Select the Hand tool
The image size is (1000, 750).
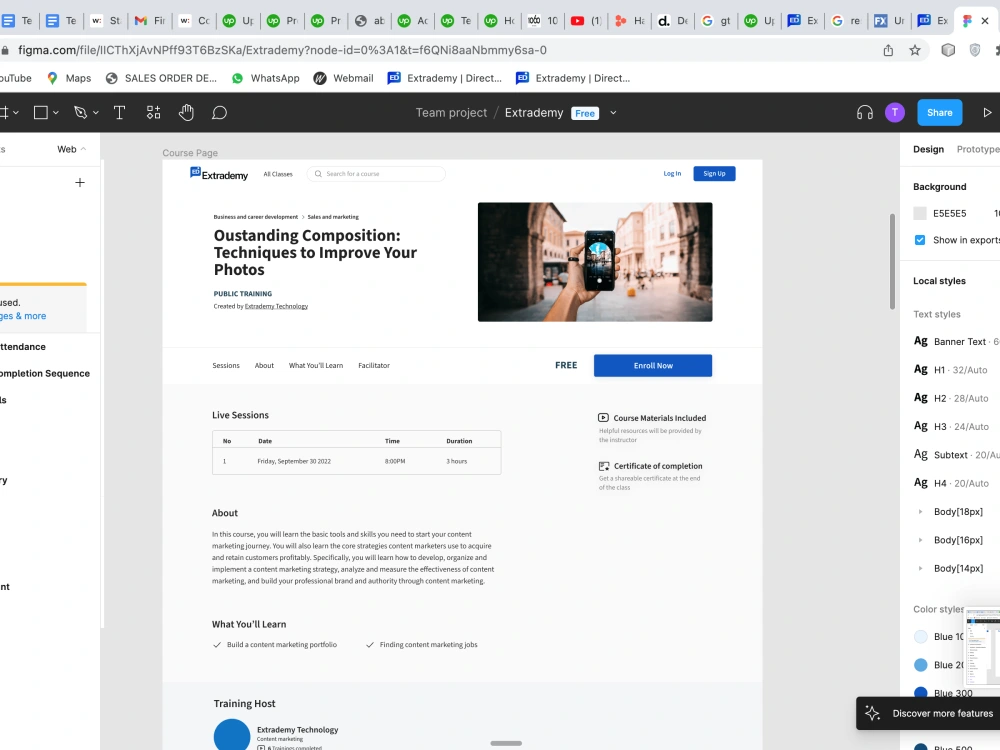(x=186, y=113)
